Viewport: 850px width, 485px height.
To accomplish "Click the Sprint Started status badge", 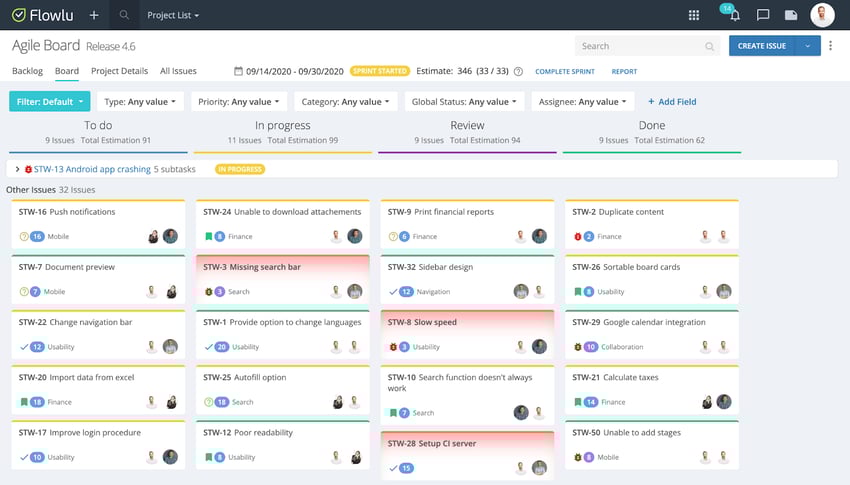I will [379, 71].
